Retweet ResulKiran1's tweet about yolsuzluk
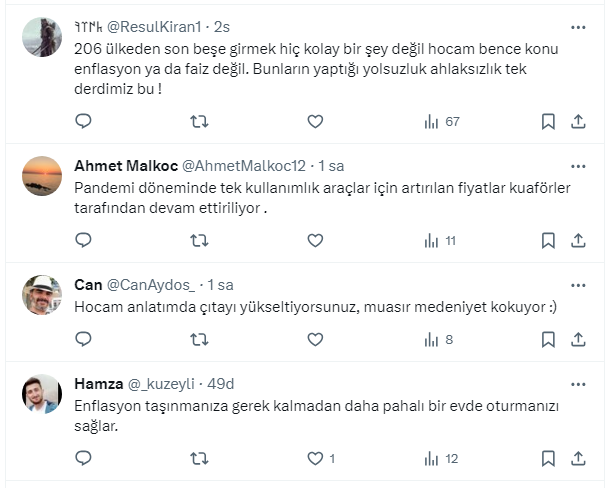This screenshot has height=488, width=608. coord(199,122)
